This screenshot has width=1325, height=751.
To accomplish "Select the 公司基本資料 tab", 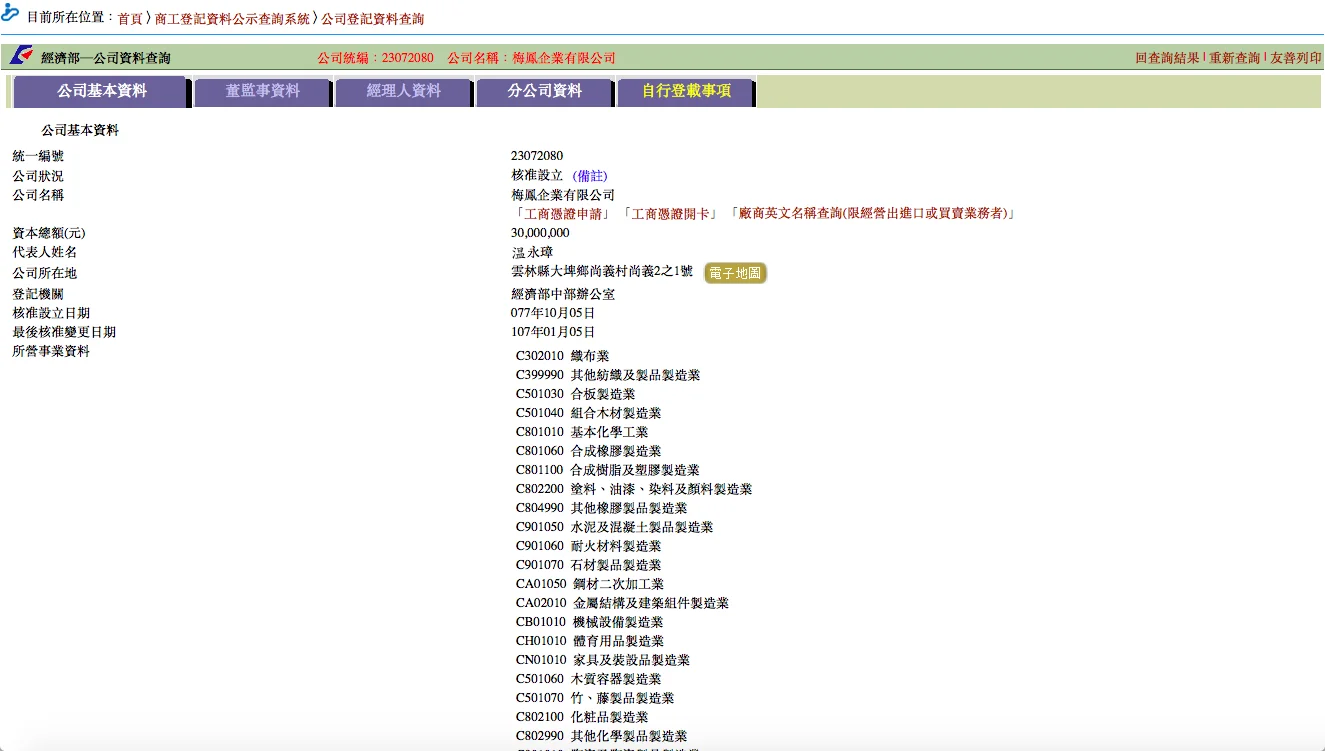I will [101, 91].
